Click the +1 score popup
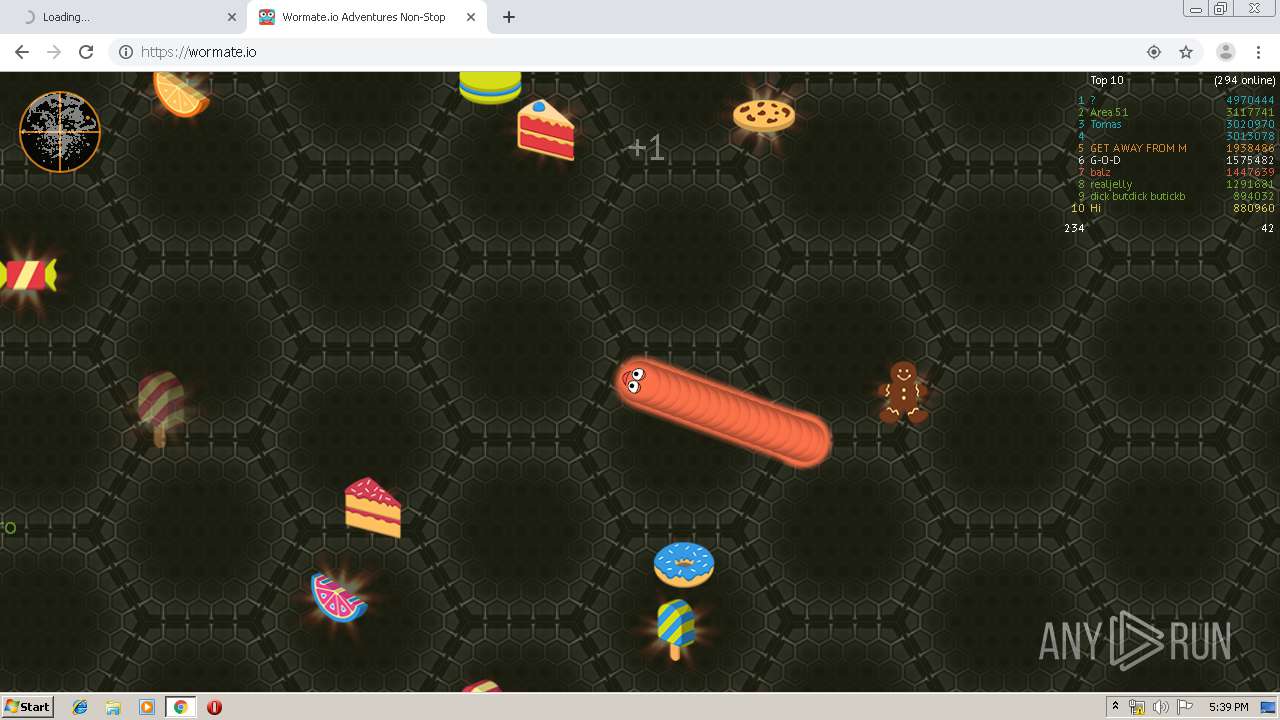Viewport: 1280px width, 720px height. point(646,148)
